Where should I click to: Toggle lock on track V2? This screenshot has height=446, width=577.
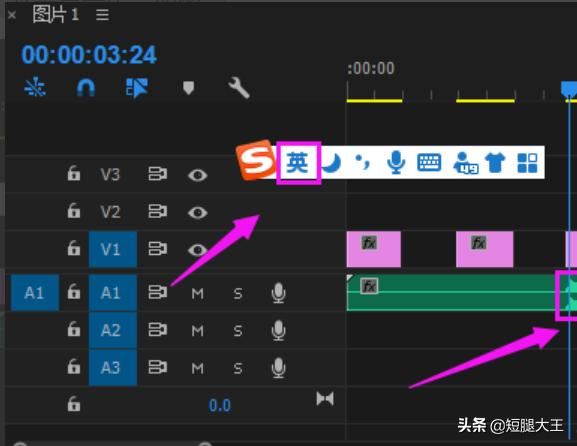(74, 211)
